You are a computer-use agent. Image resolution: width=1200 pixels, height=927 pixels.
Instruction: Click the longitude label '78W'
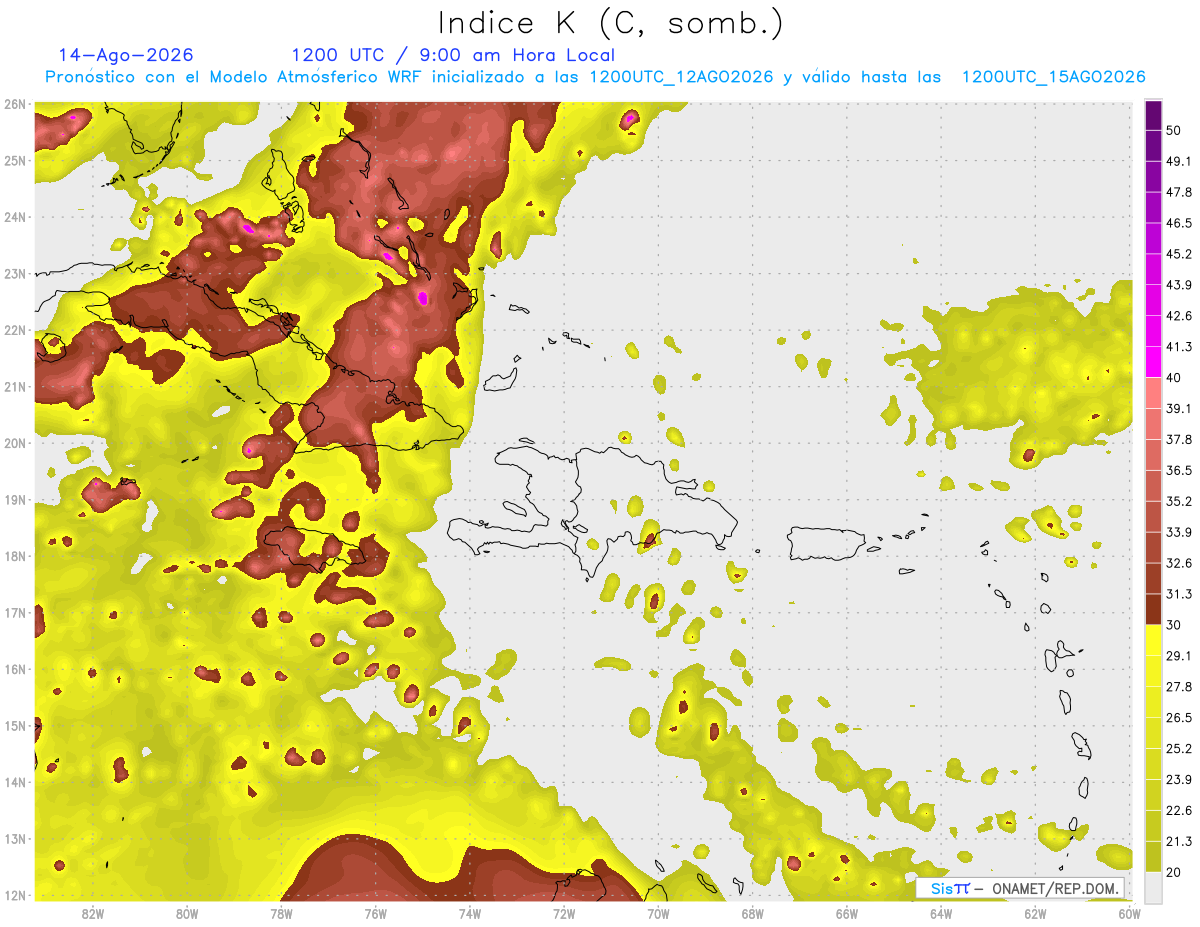tap(281, 913)
